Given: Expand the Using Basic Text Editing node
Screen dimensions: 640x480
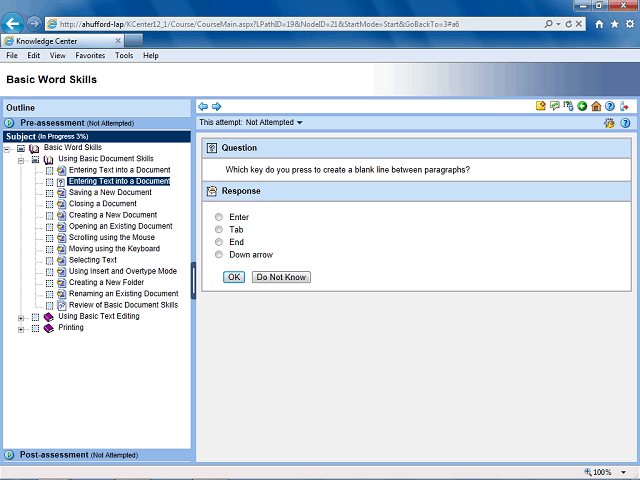Looking at the screenshot, I should [x=21, y=318].
